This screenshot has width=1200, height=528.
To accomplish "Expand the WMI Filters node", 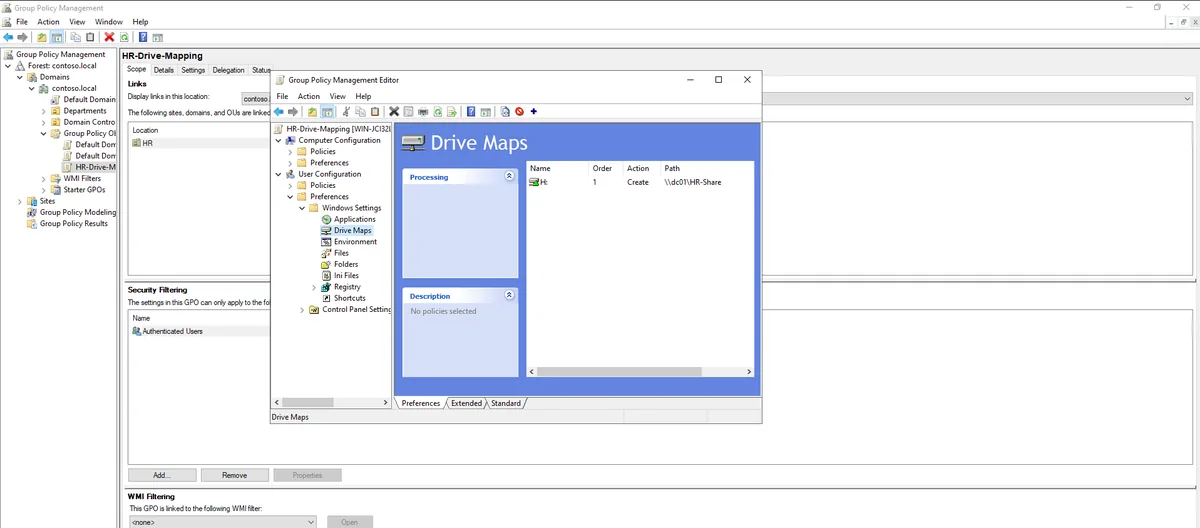I will 44,178.
